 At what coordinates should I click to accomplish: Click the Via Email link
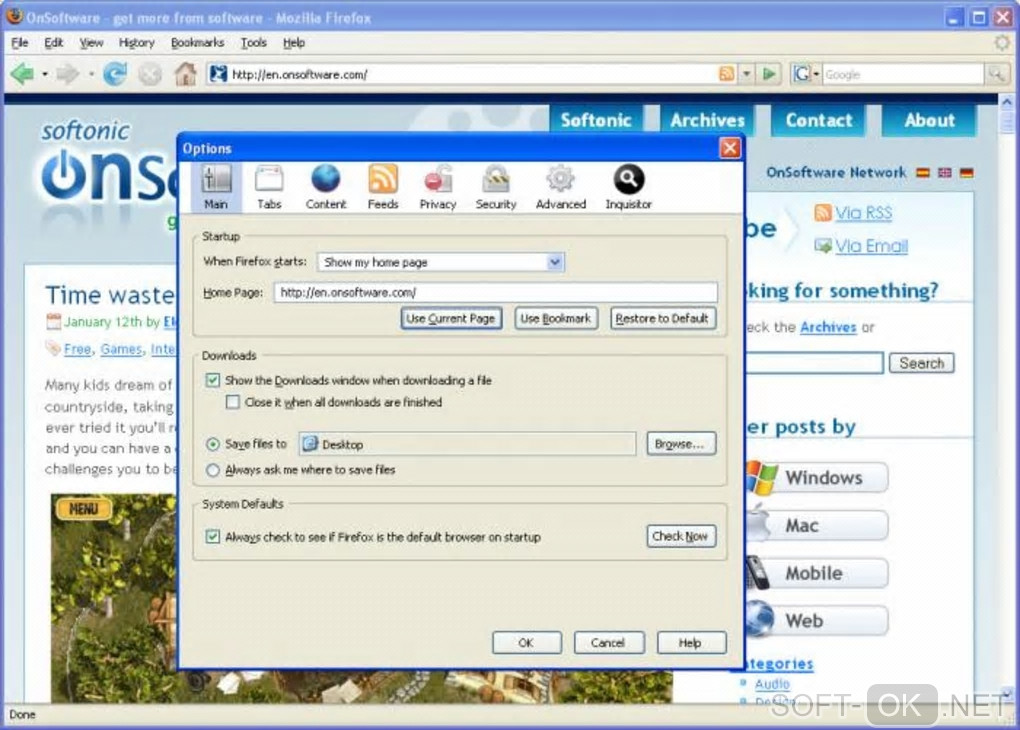point(871,246)
